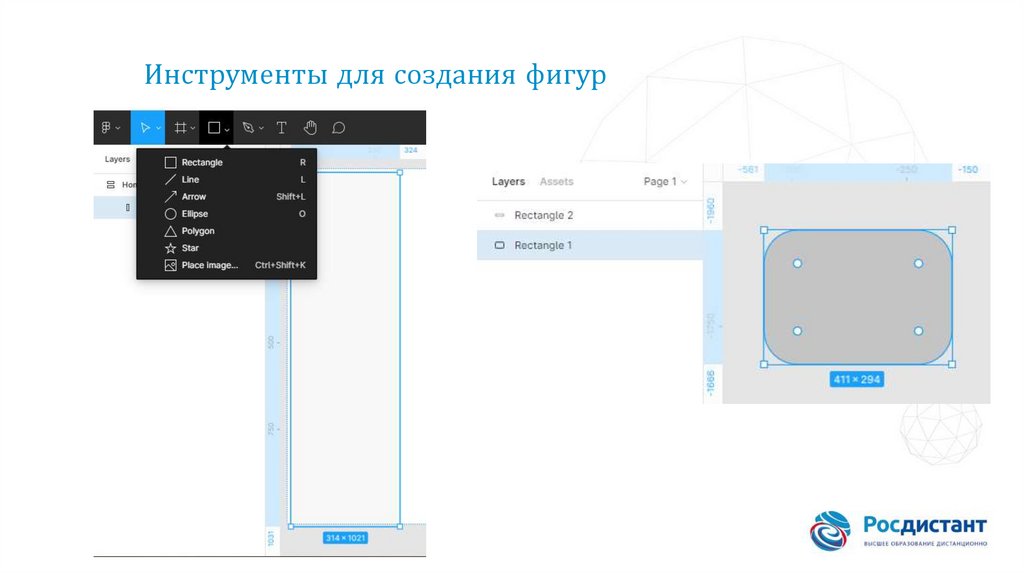Click the top-right resize handle of rectangle

click(x=952, y=231)
